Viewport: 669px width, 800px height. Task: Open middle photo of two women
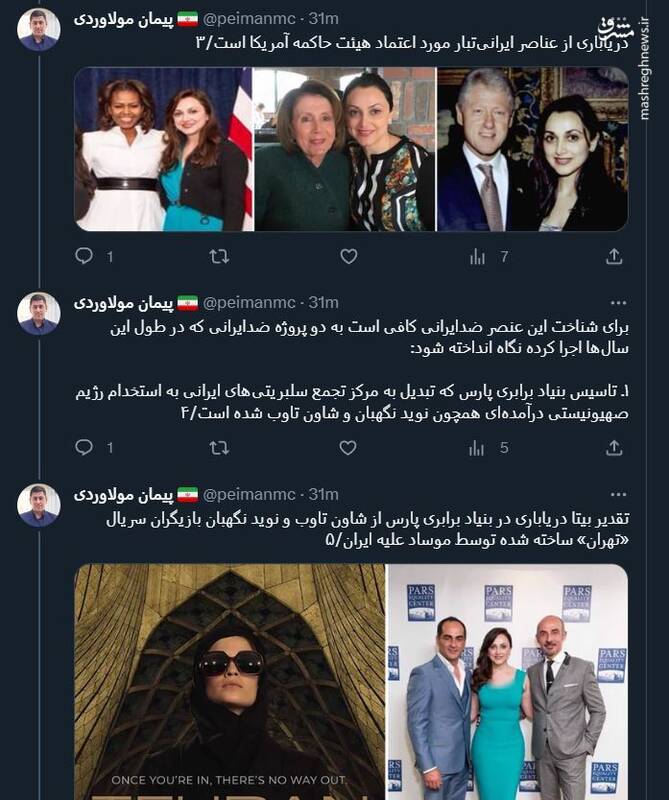345,149
